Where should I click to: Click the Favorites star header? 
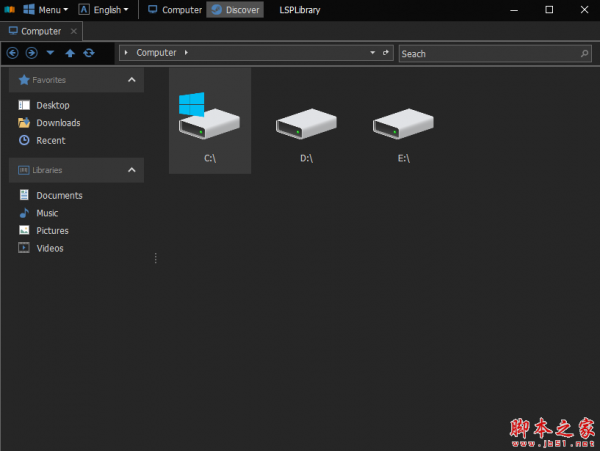pos(24,80)
